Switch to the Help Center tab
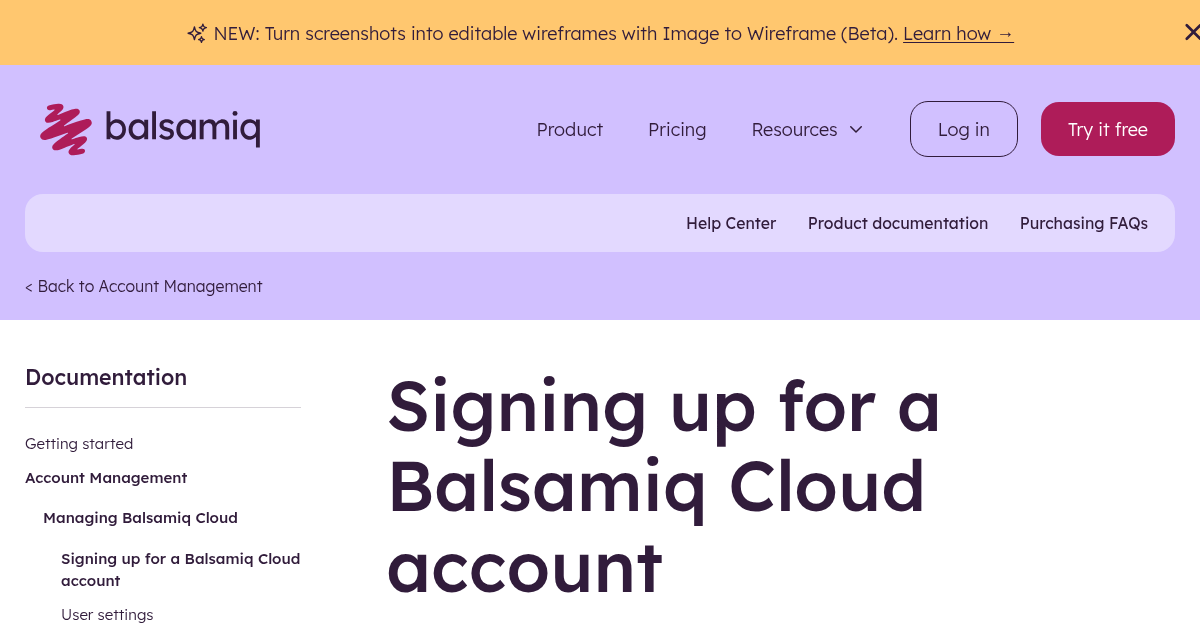 coord(731,223)
